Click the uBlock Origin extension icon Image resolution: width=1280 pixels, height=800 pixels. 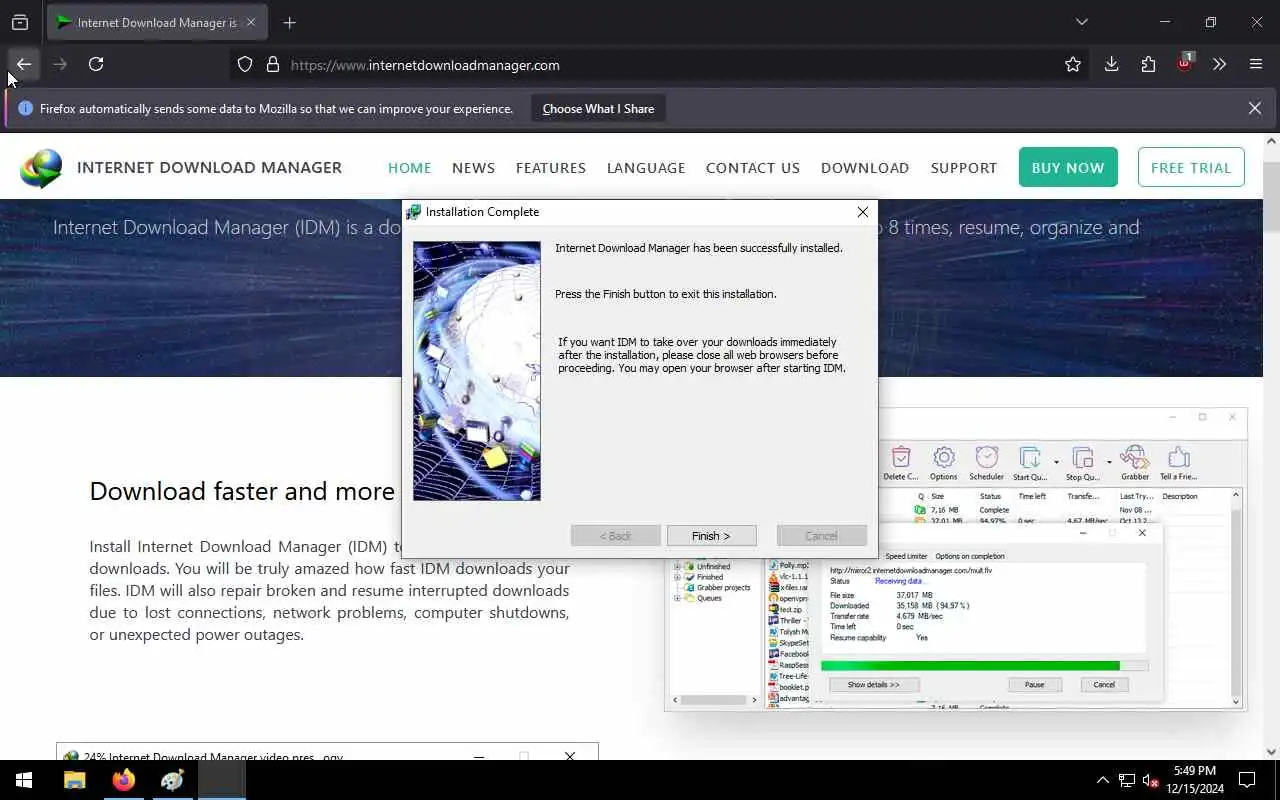tap(1184, 65)
